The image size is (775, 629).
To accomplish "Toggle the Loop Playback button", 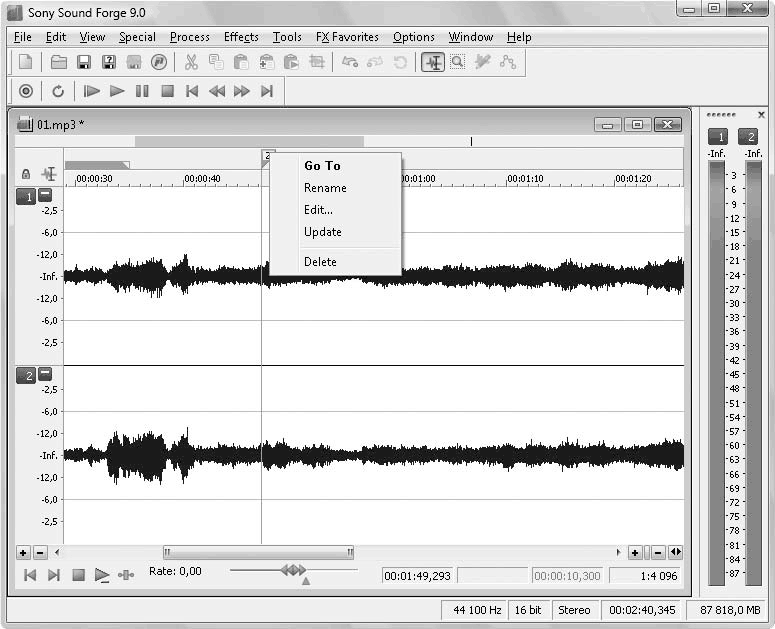I will [58, 91].
